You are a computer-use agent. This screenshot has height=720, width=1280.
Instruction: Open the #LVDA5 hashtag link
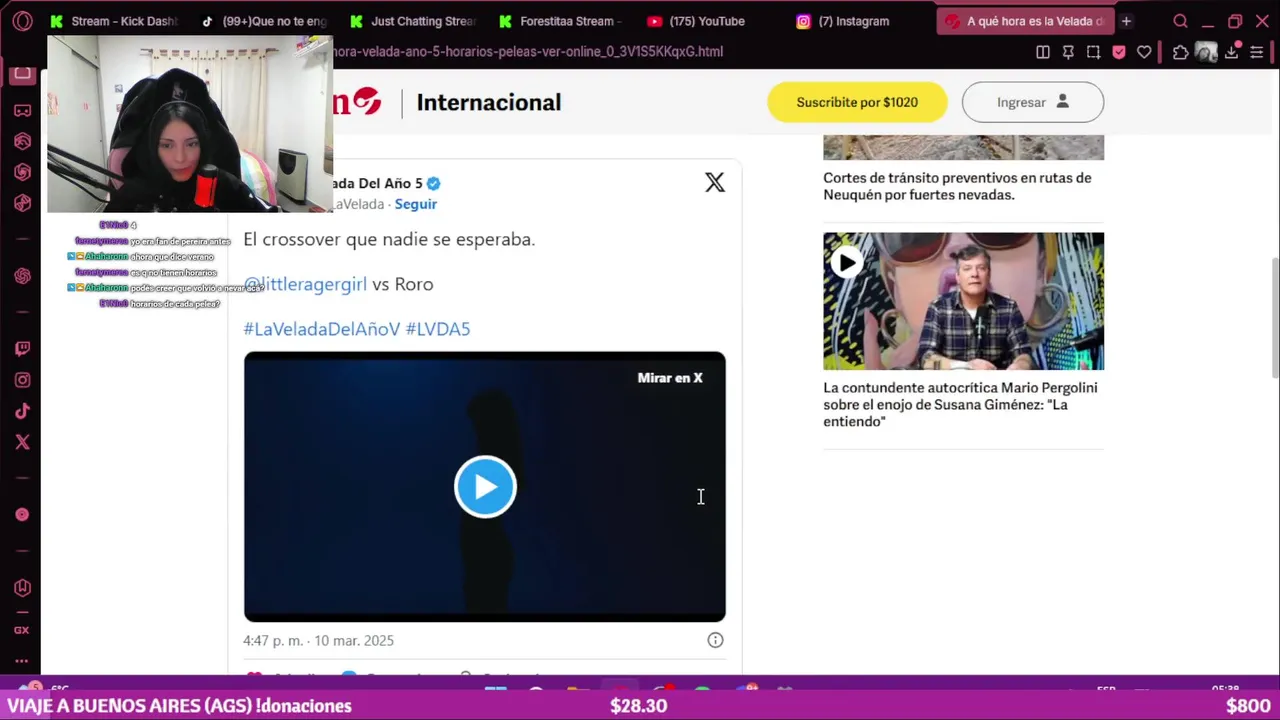pos(438,329)
